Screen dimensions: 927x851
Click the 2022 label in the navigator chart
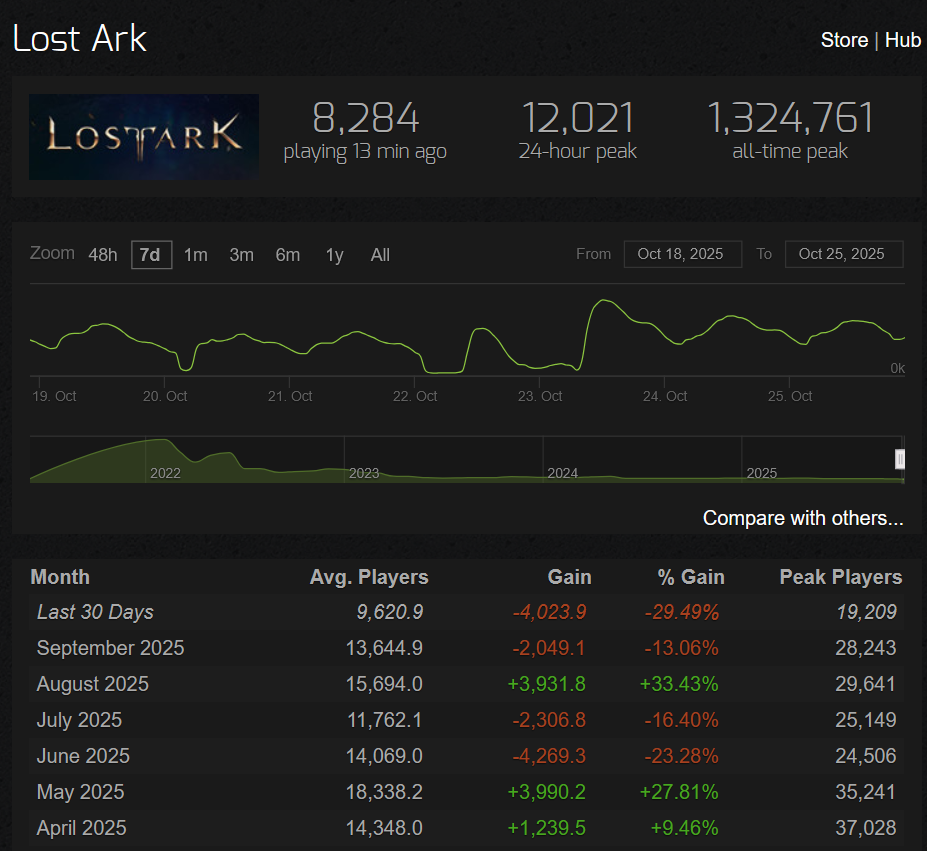coord(166,473)
